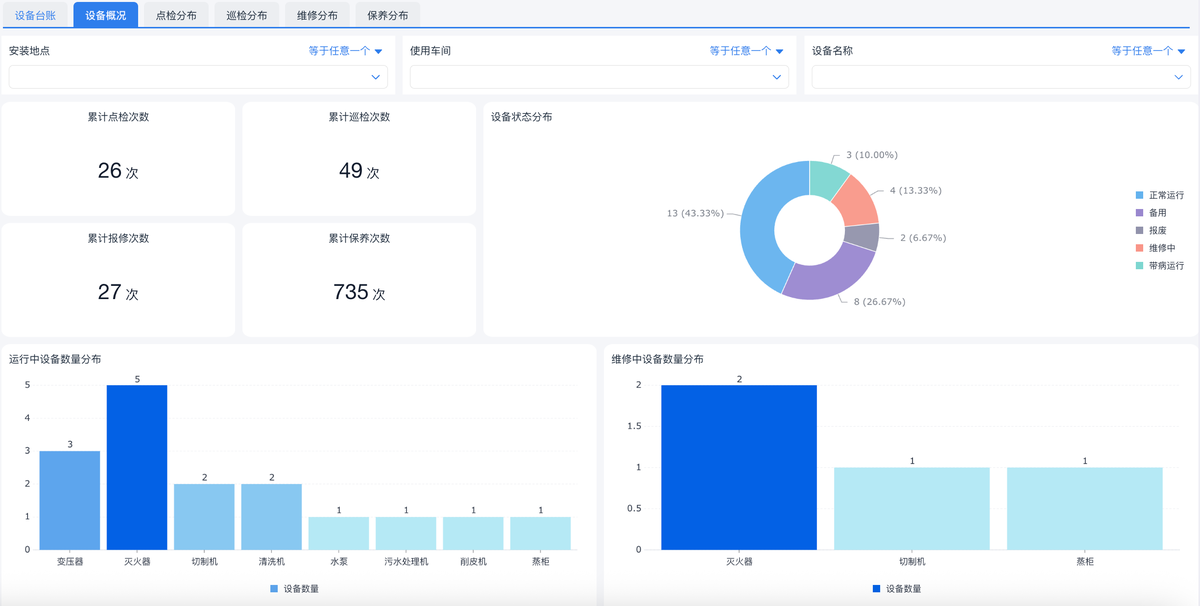This screenshot has width=1200, height=606.
Task: Open the 保养分布 tab
Action: 387,15
